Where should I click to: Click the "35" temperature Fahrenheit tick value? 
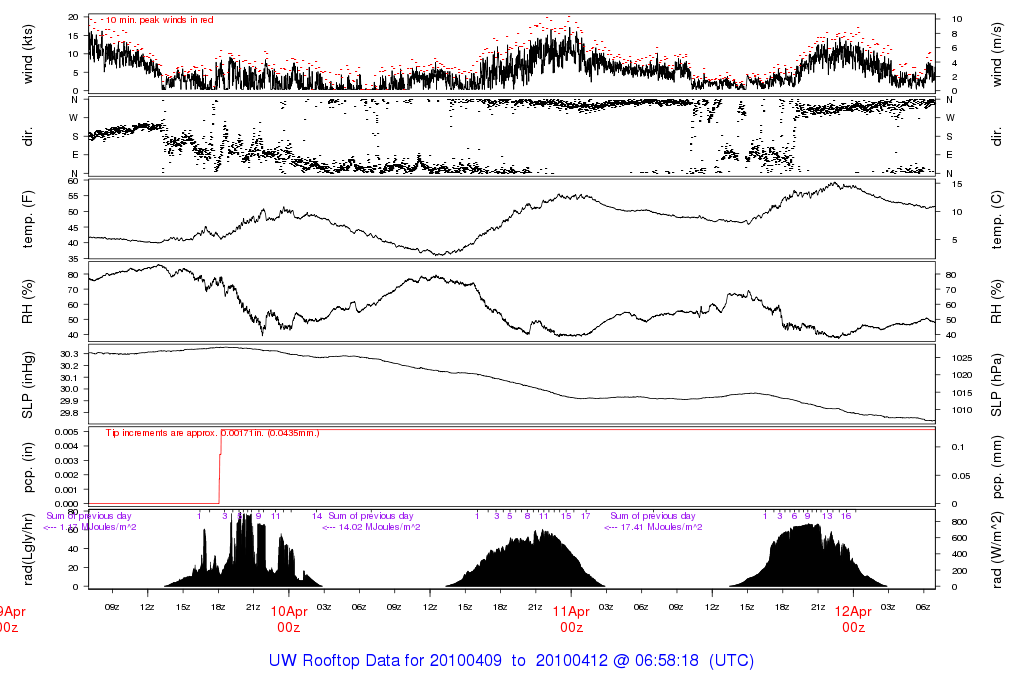[x=73, y=259]
